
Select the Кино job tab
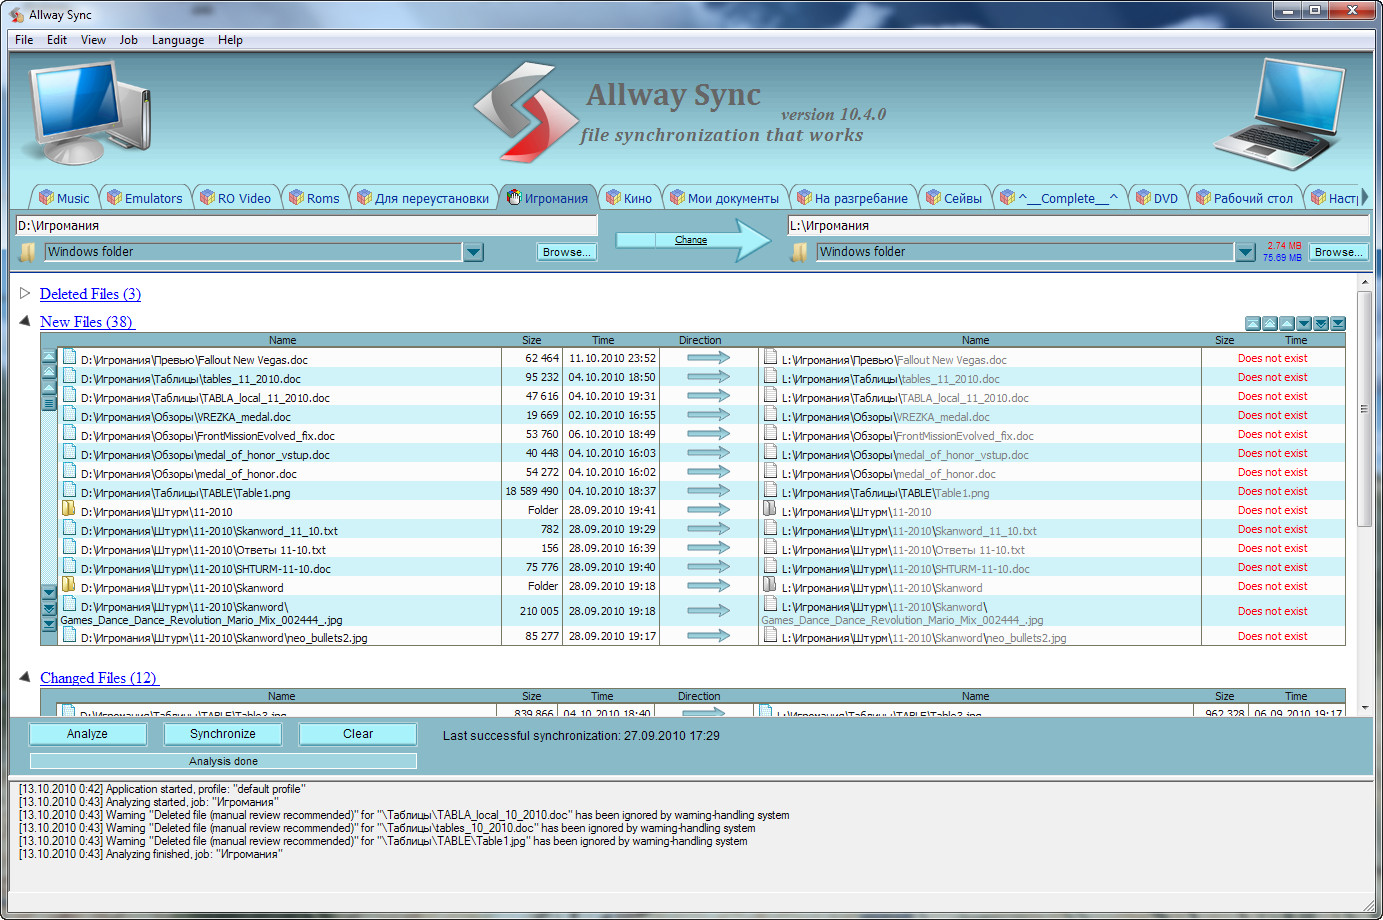629,197
